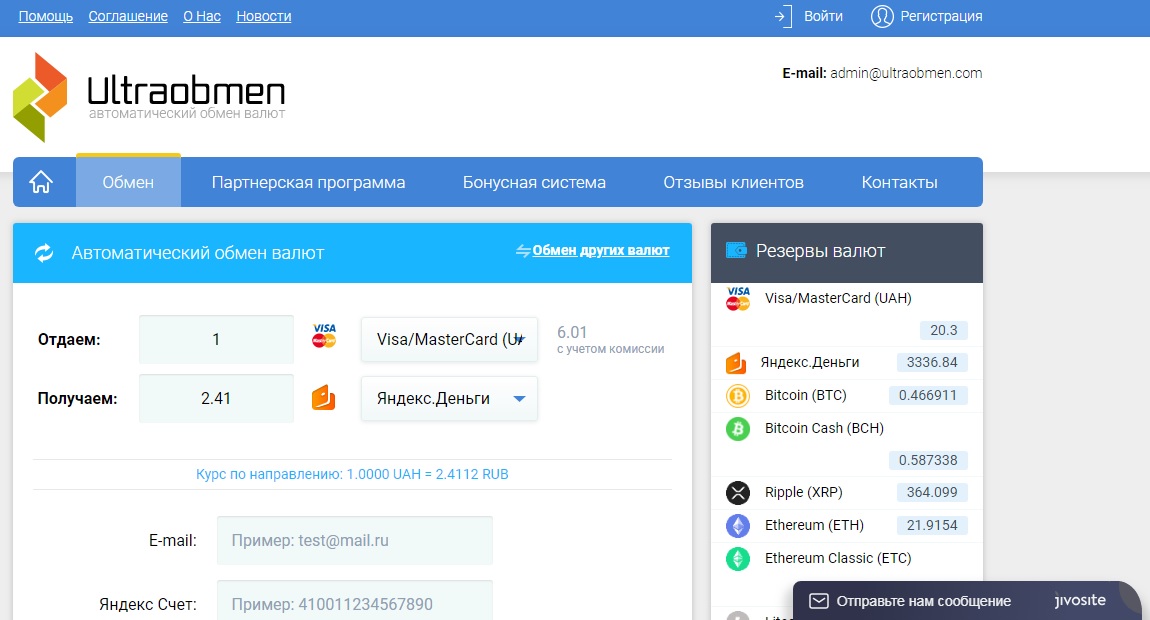The height and width of the screenshot is (620, 1150).
Task: Click the home icon in navigation bar
Action: 41,182
